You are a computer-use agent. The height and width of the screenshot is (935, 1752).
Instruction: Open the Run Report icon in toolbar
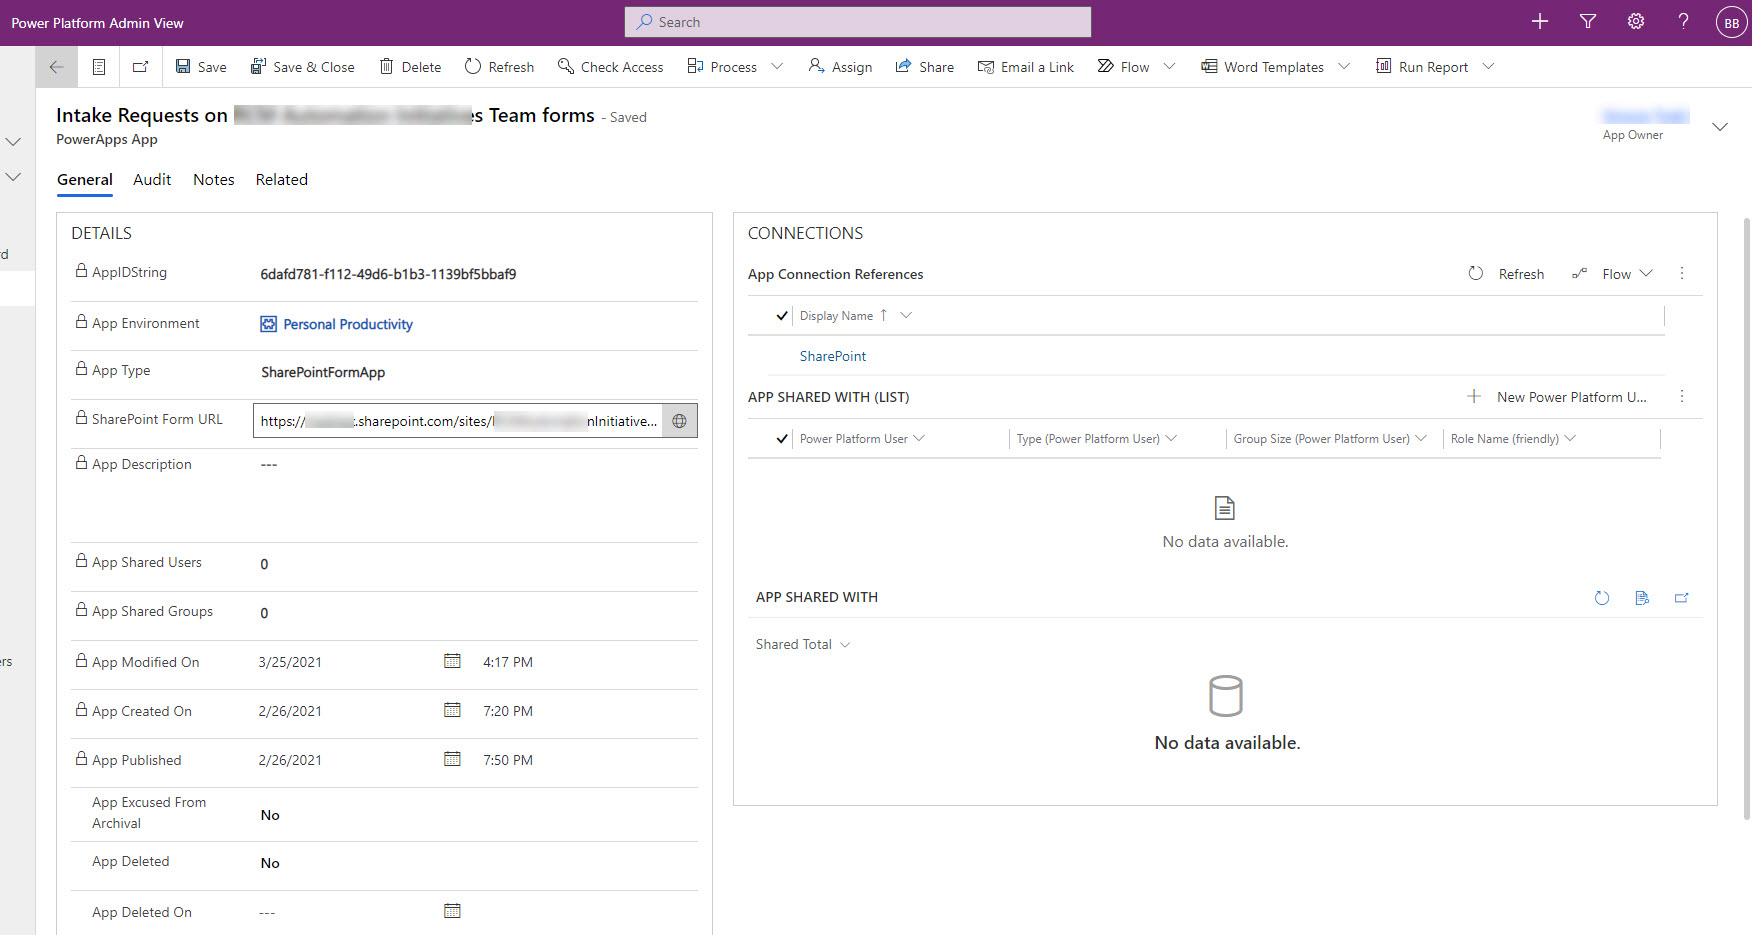click(1385, 66)
